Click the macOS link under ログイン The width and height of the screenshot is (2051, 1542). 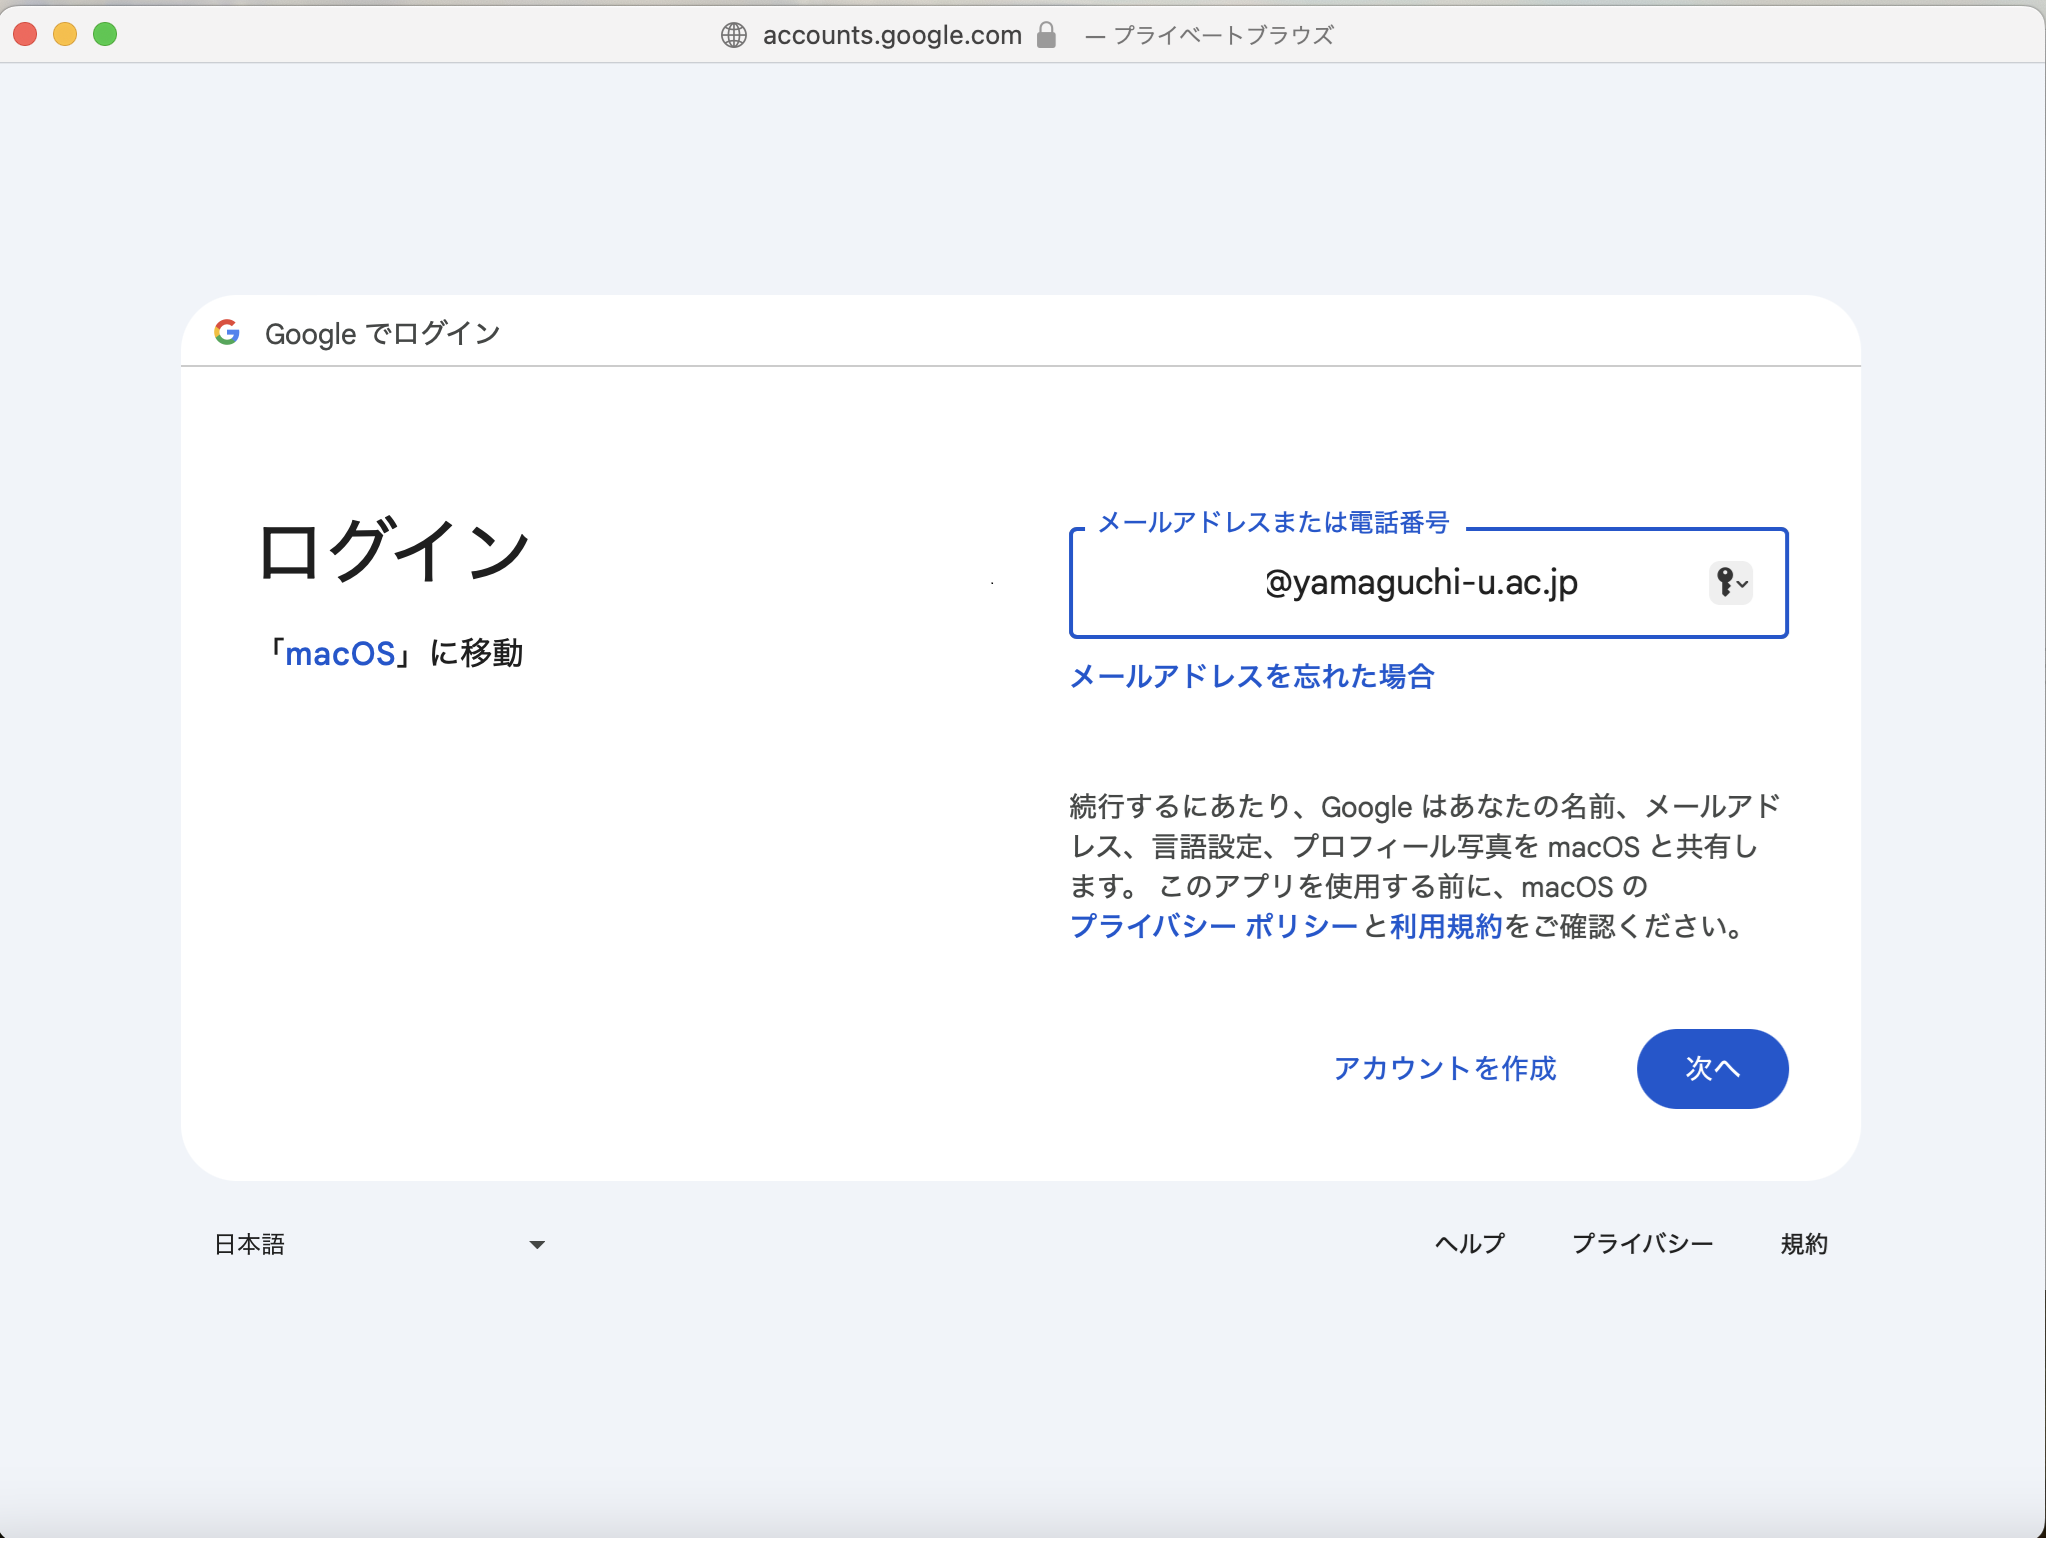pos(341,655)
